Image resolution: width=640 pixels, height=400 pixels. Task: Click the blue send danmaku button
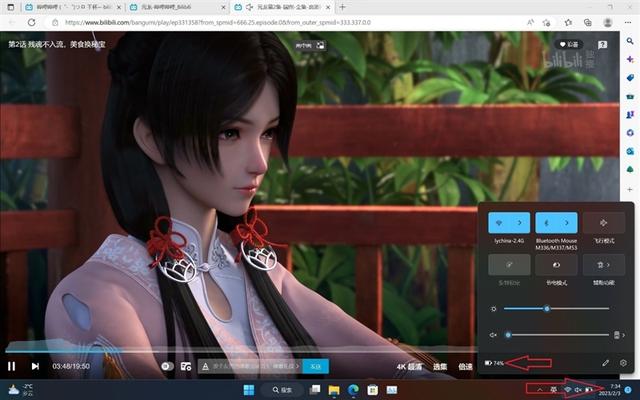[316, 366]
